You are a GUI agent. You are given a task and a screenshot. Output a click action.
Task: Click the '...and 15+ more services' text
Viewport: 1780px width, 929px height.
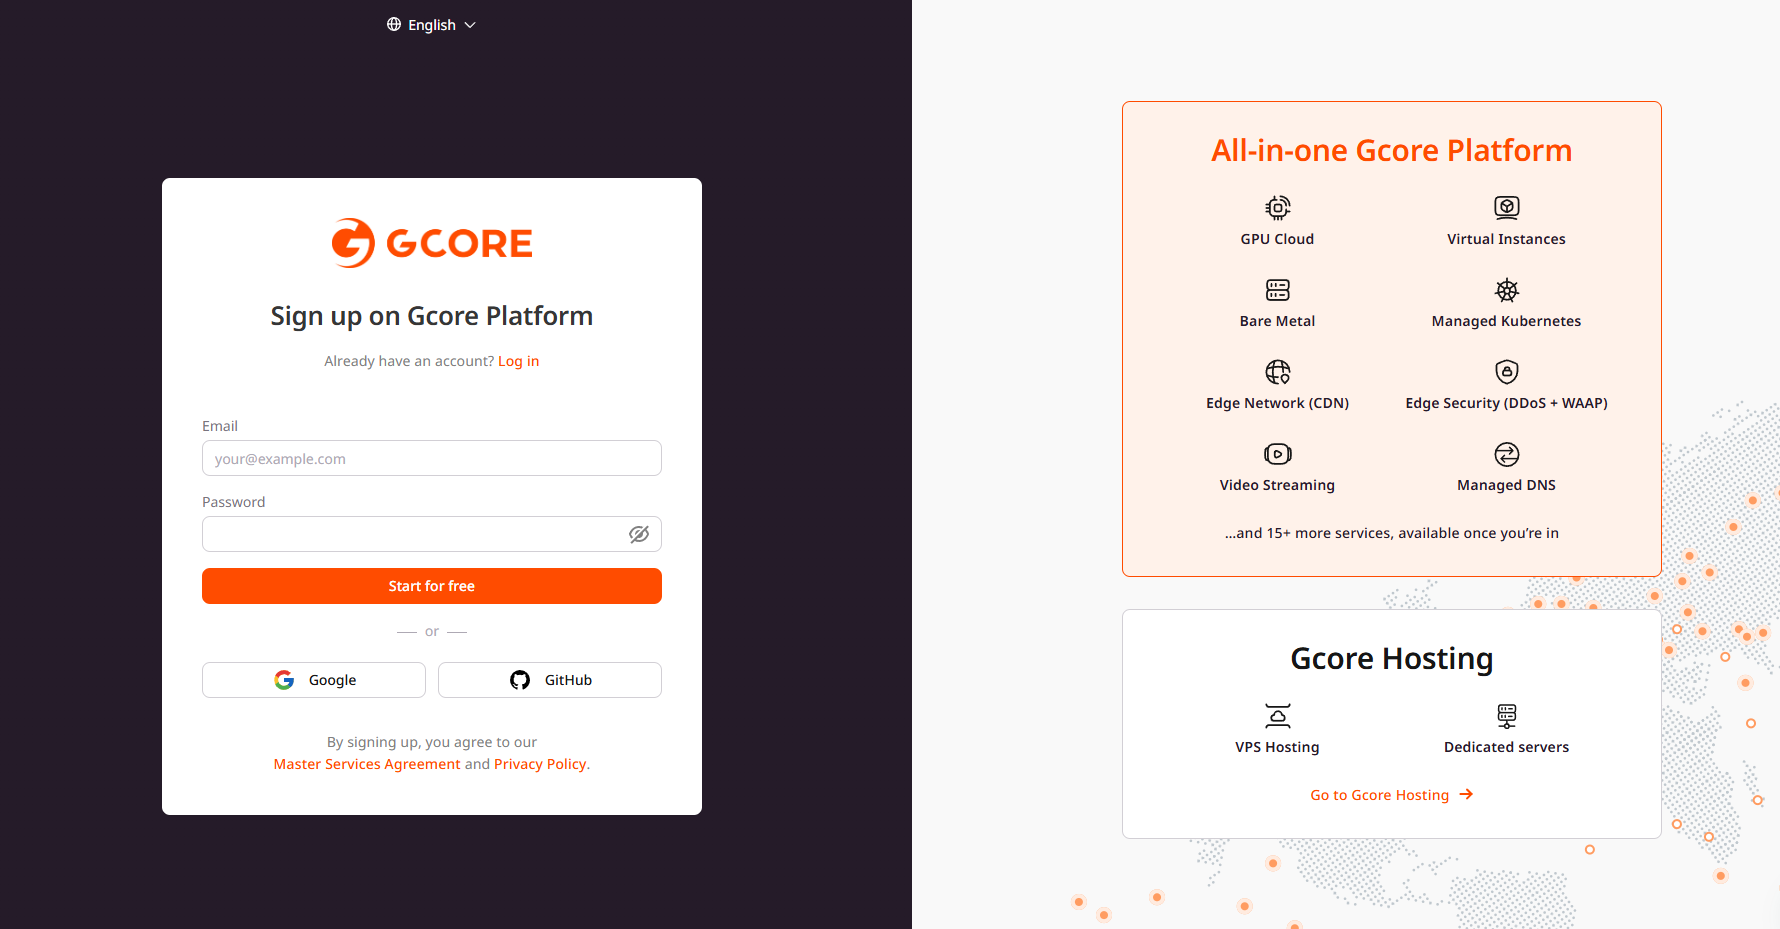tap(1392, 533)
